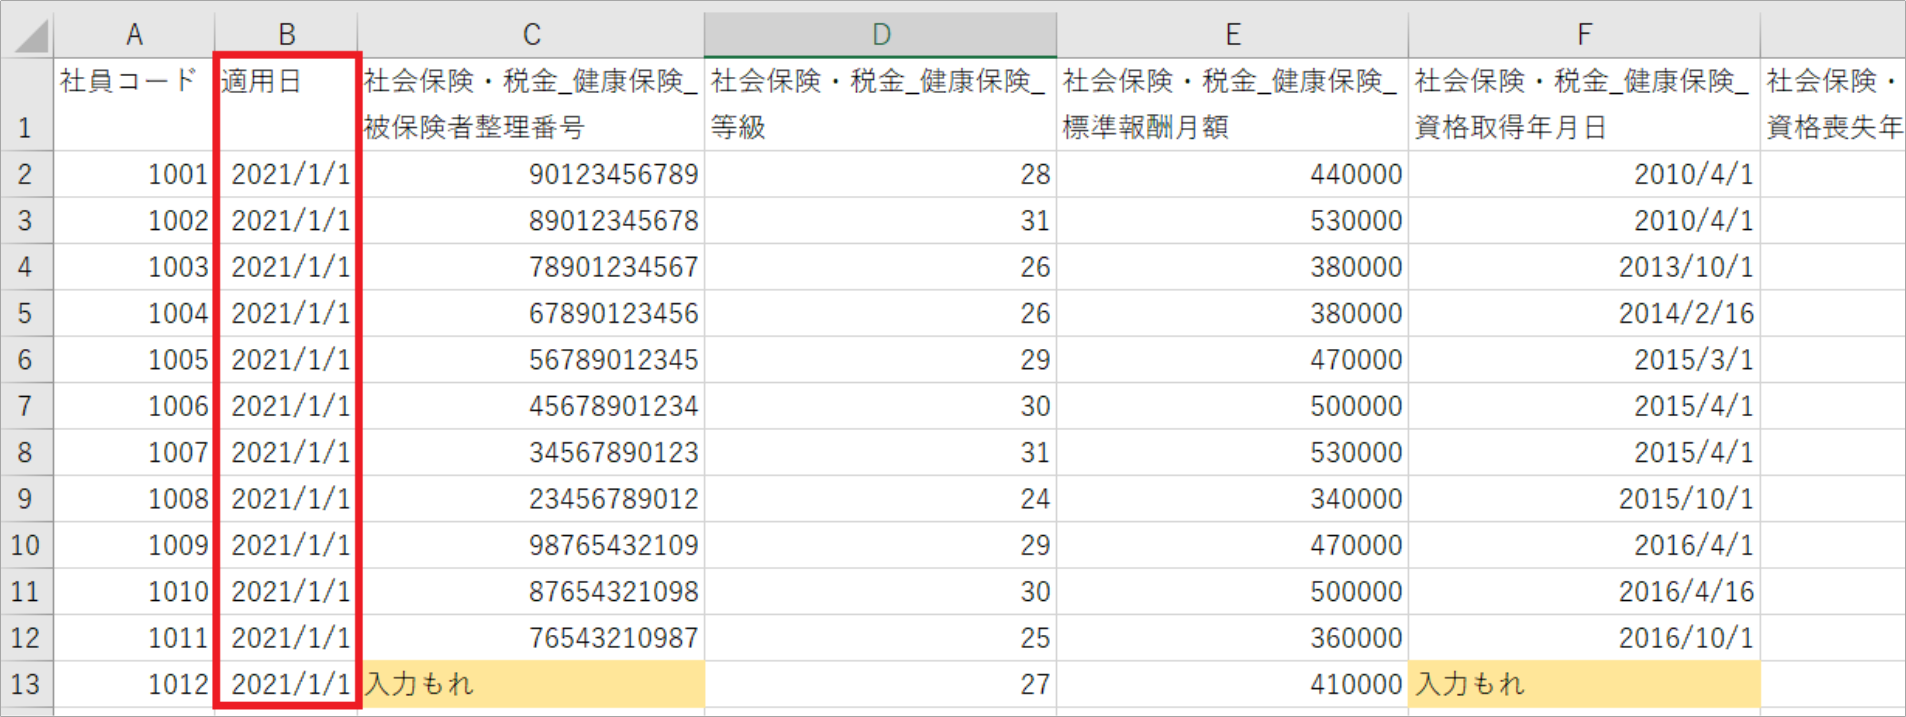Viewport: 1906px width, 717px height.
Task: Select employee code cell 1012
Action: [x=134, y=684]
